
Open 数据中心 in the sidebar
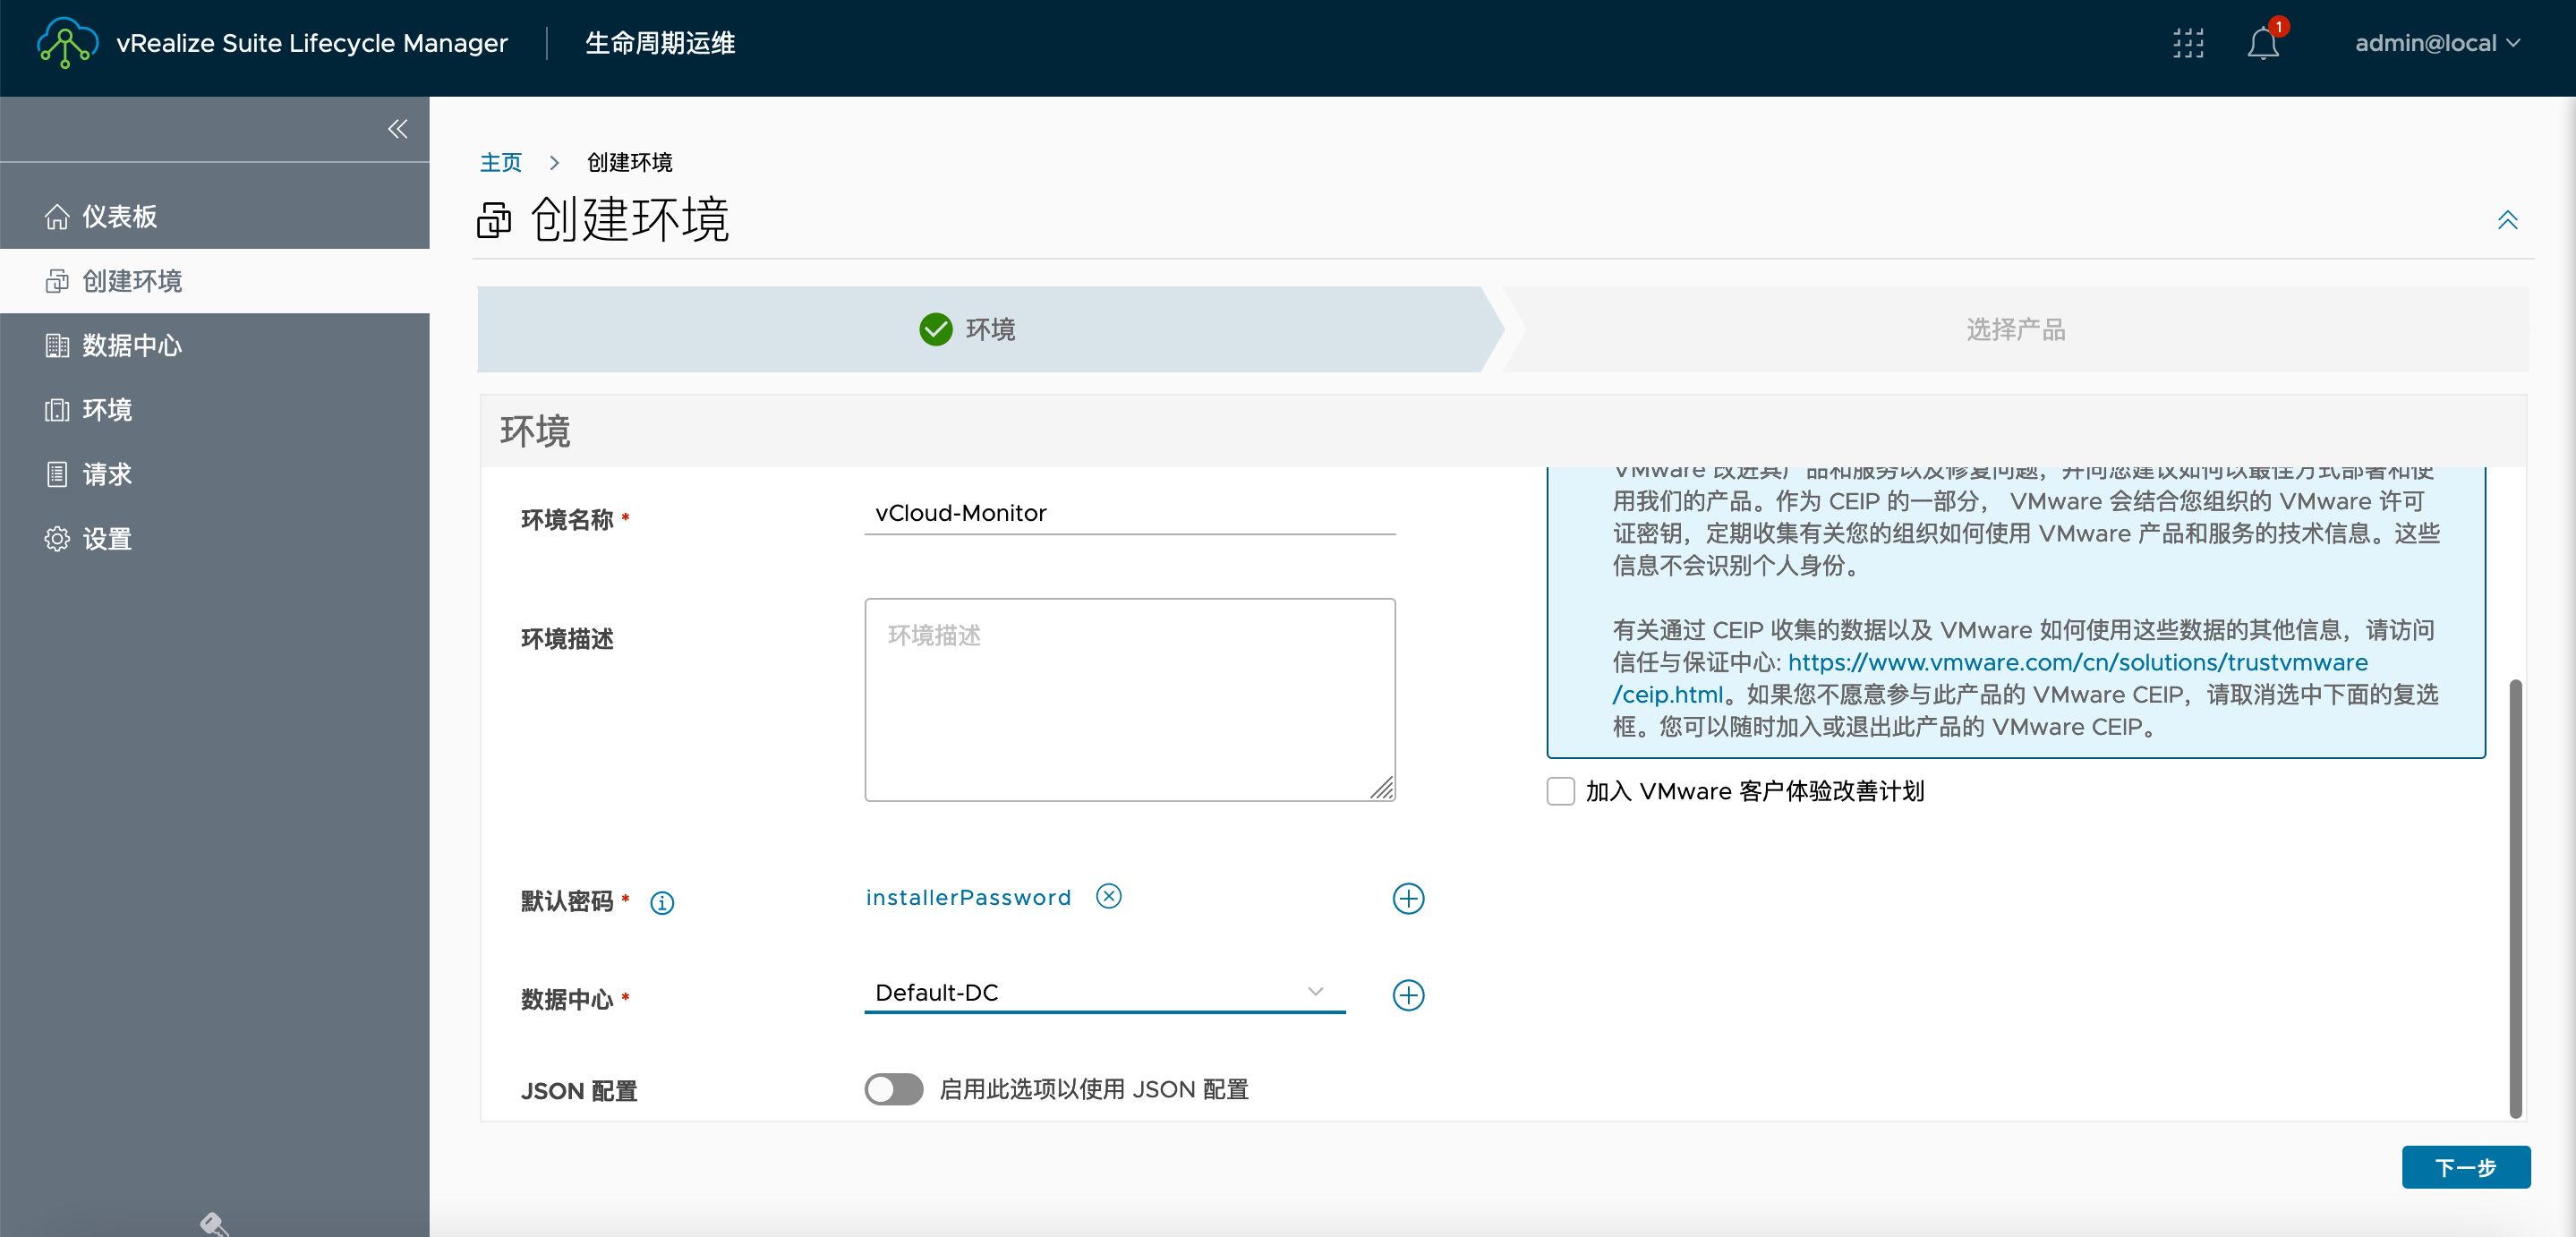215,345
